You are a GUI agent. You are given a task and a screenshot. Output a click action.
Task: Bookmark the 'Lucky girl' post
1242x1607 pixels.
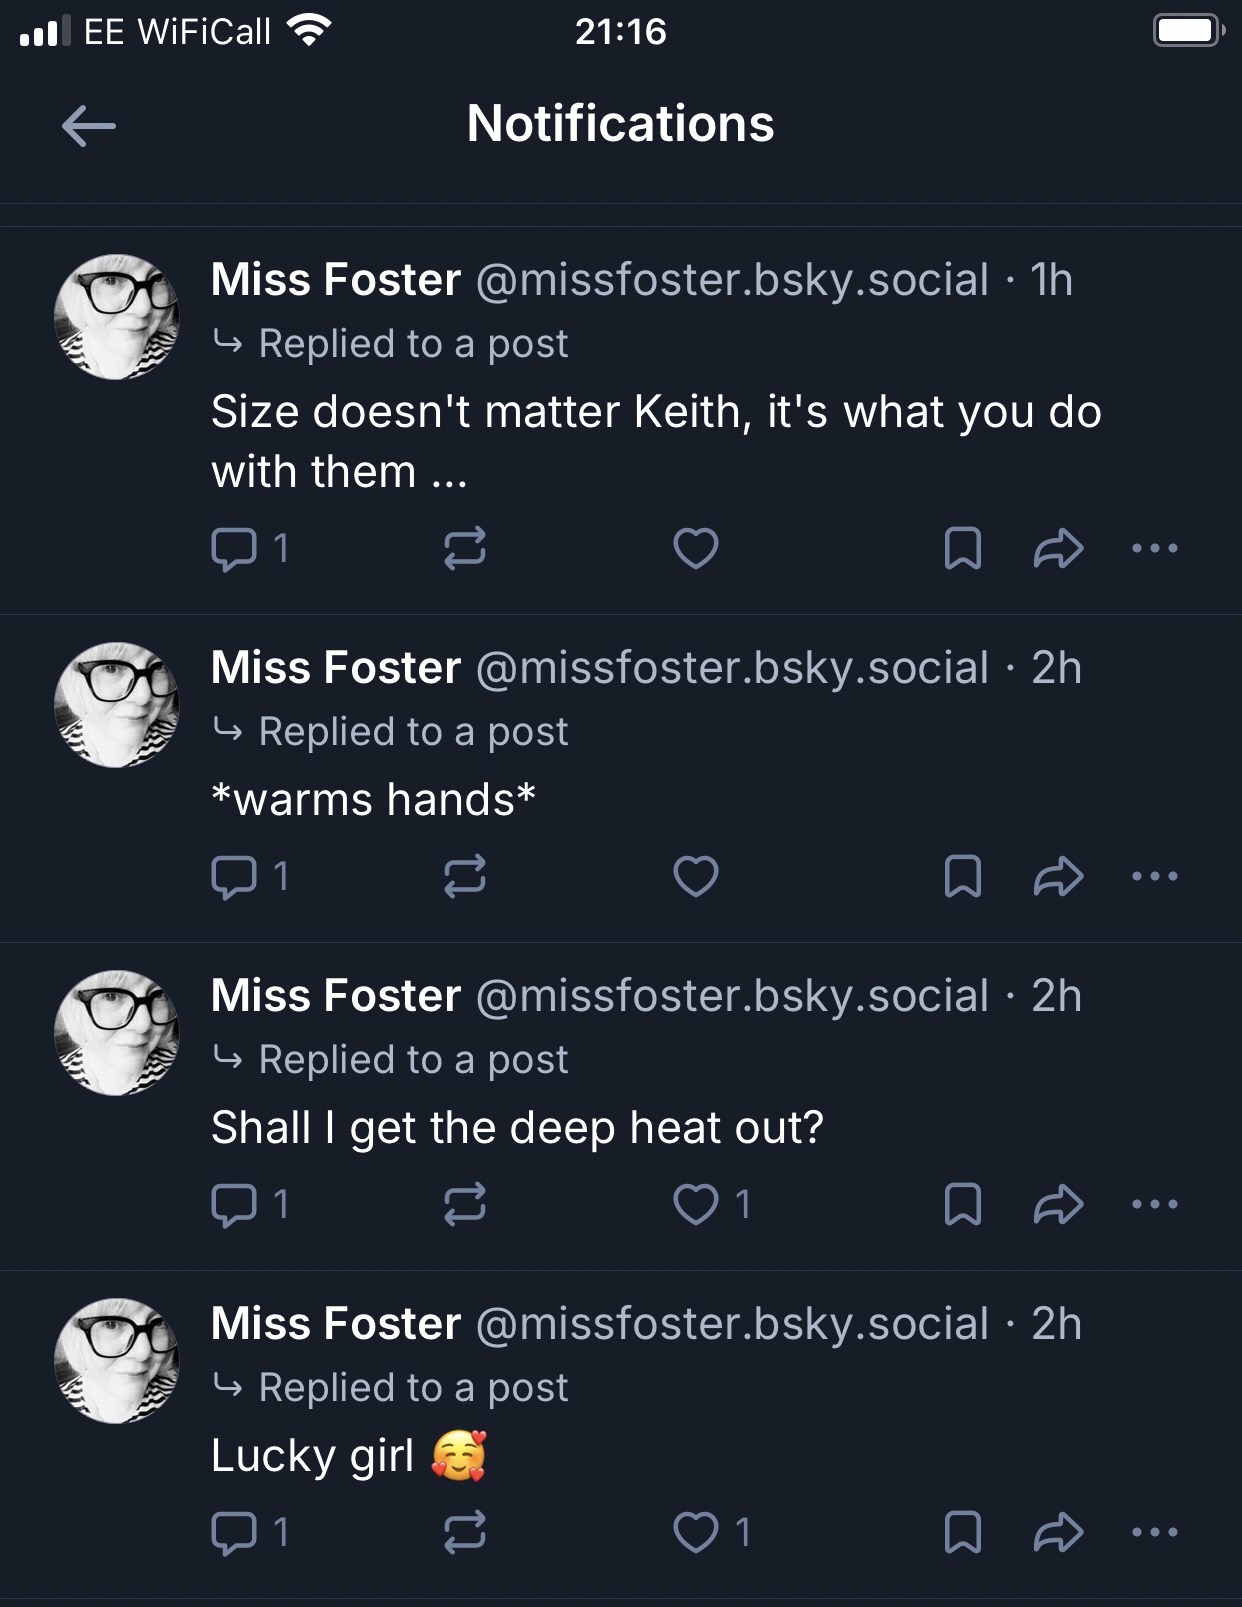(x=962, y=1532)
